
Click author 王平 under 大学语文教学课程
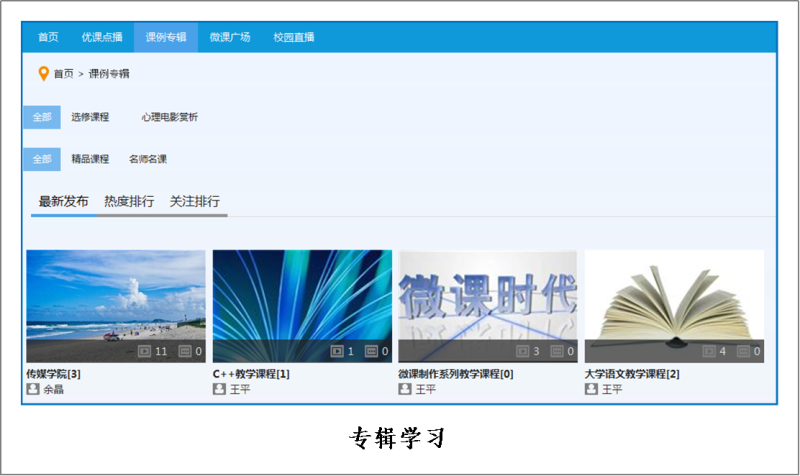pyautogui.click(x=612, y=389)
